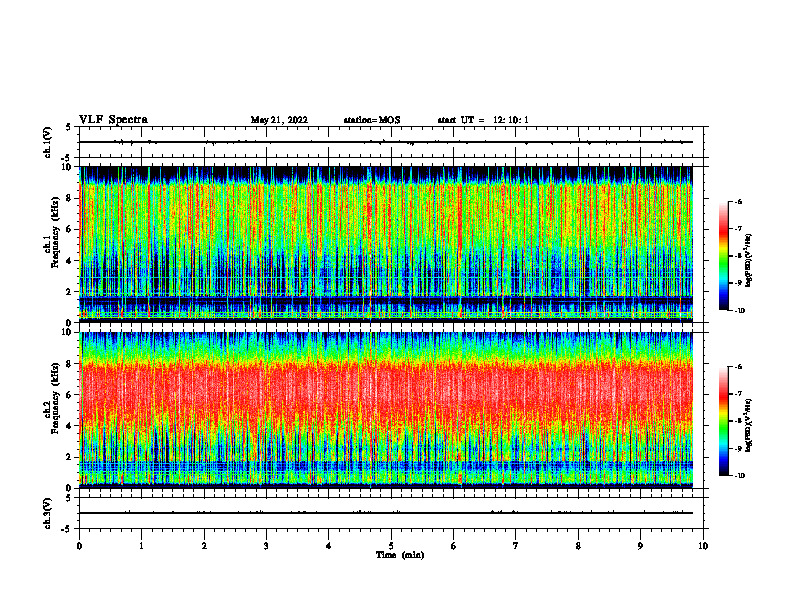Click time axis tick label "7"

516,546
